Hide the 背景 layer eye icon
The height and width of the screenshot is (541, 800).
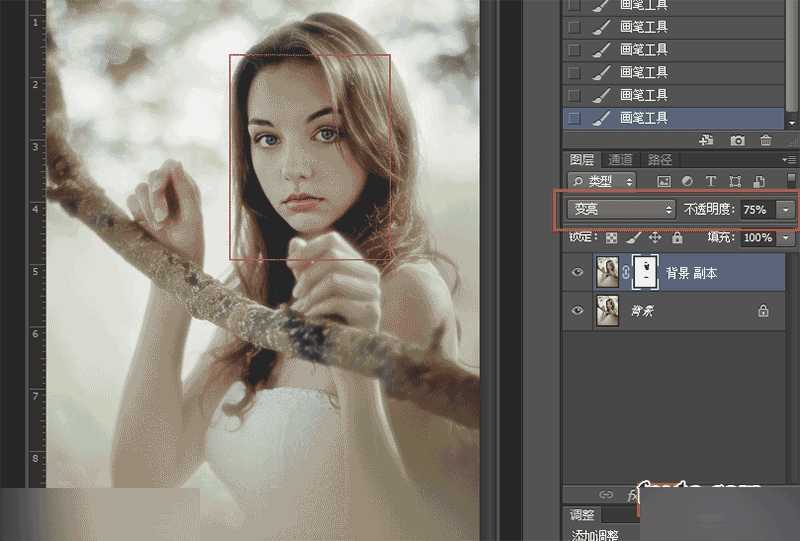tap(577, 310)
